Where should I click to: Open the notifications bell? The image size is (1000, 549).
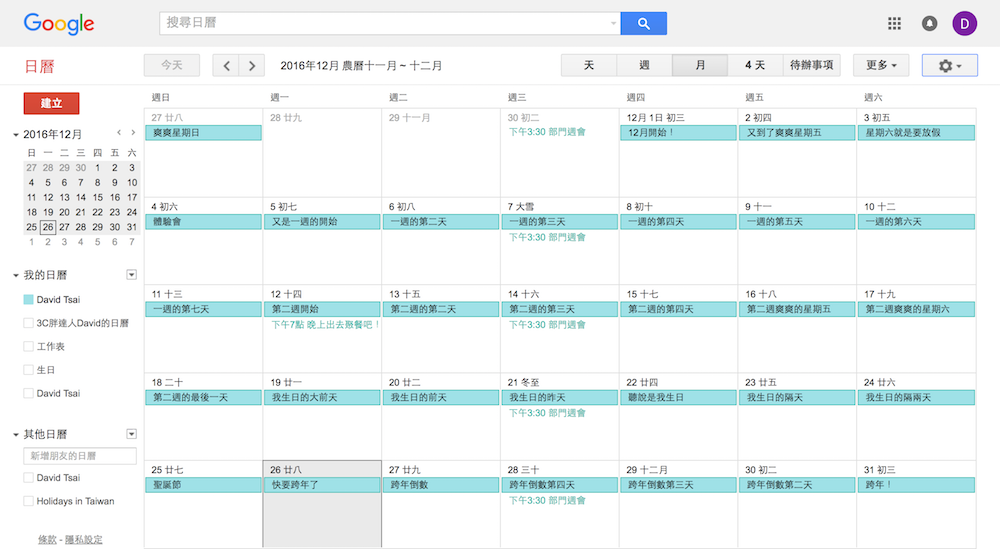click(930, 23)
